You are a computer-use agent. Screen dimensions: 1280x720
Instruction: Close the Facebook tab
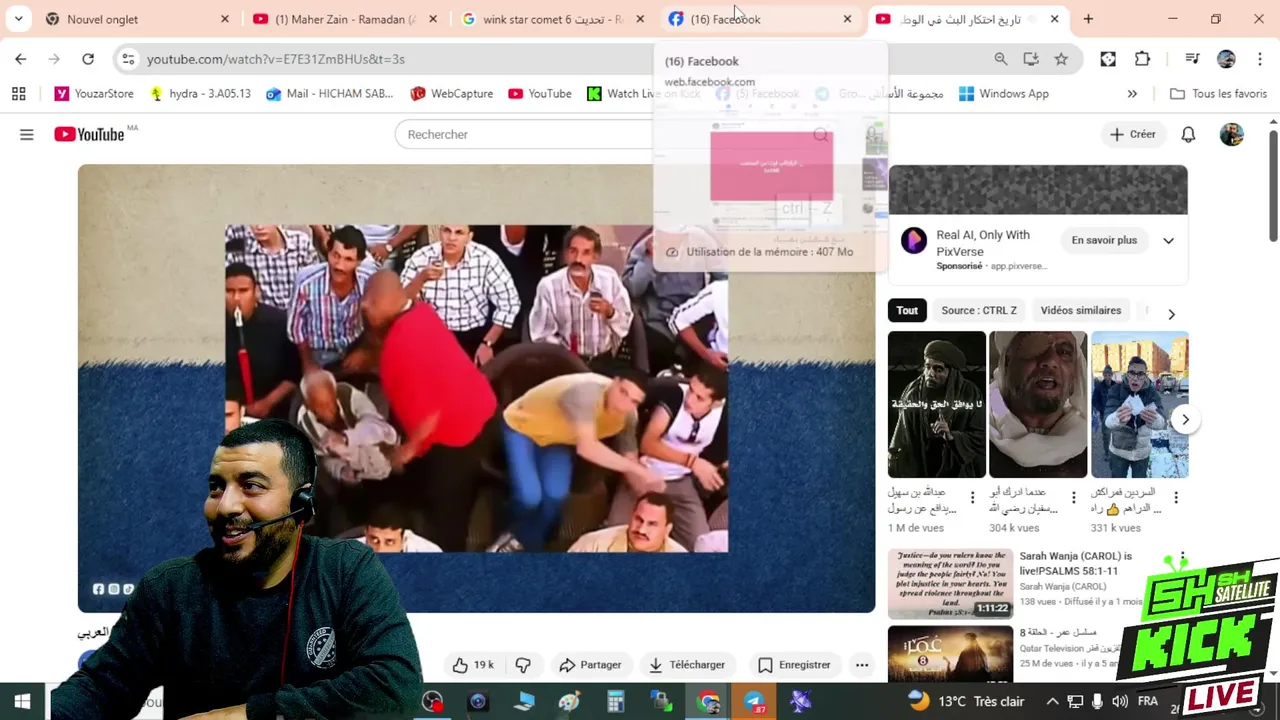click(847, 19)
